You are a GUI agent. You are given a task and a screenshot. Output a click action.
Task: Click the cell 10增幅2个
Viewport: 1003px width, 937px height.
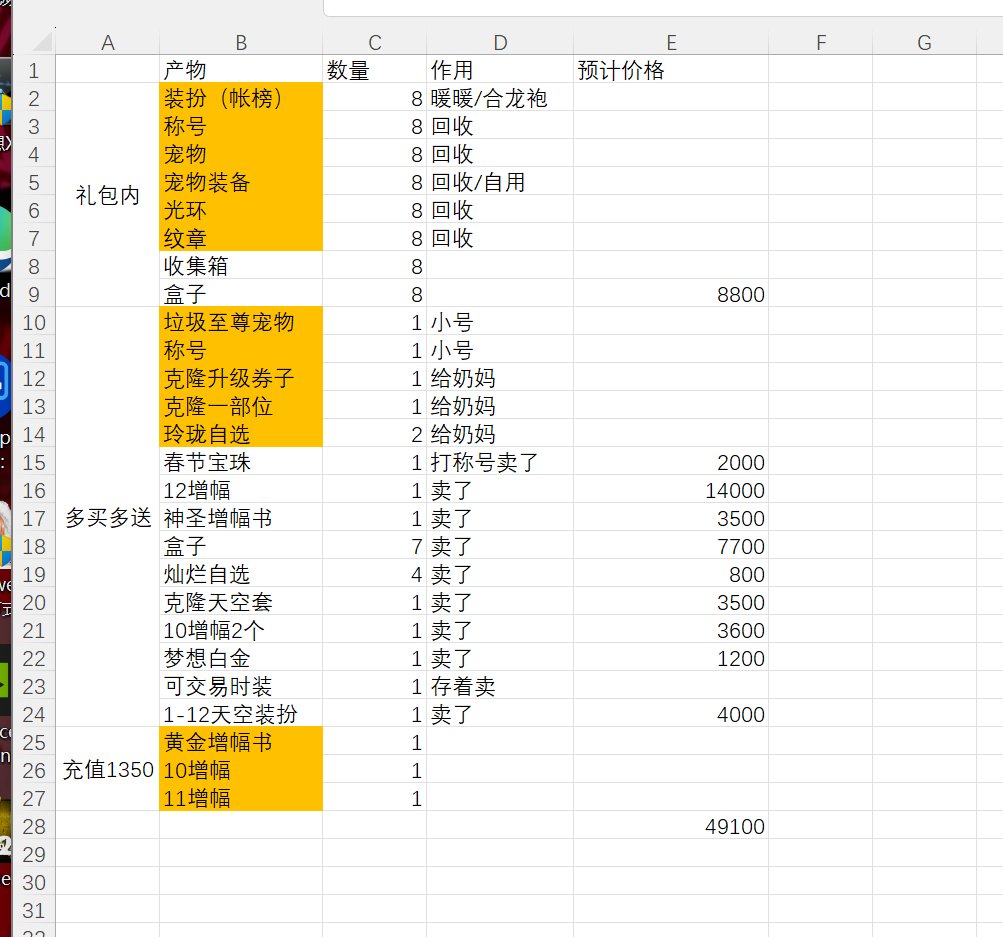point(241,630)
